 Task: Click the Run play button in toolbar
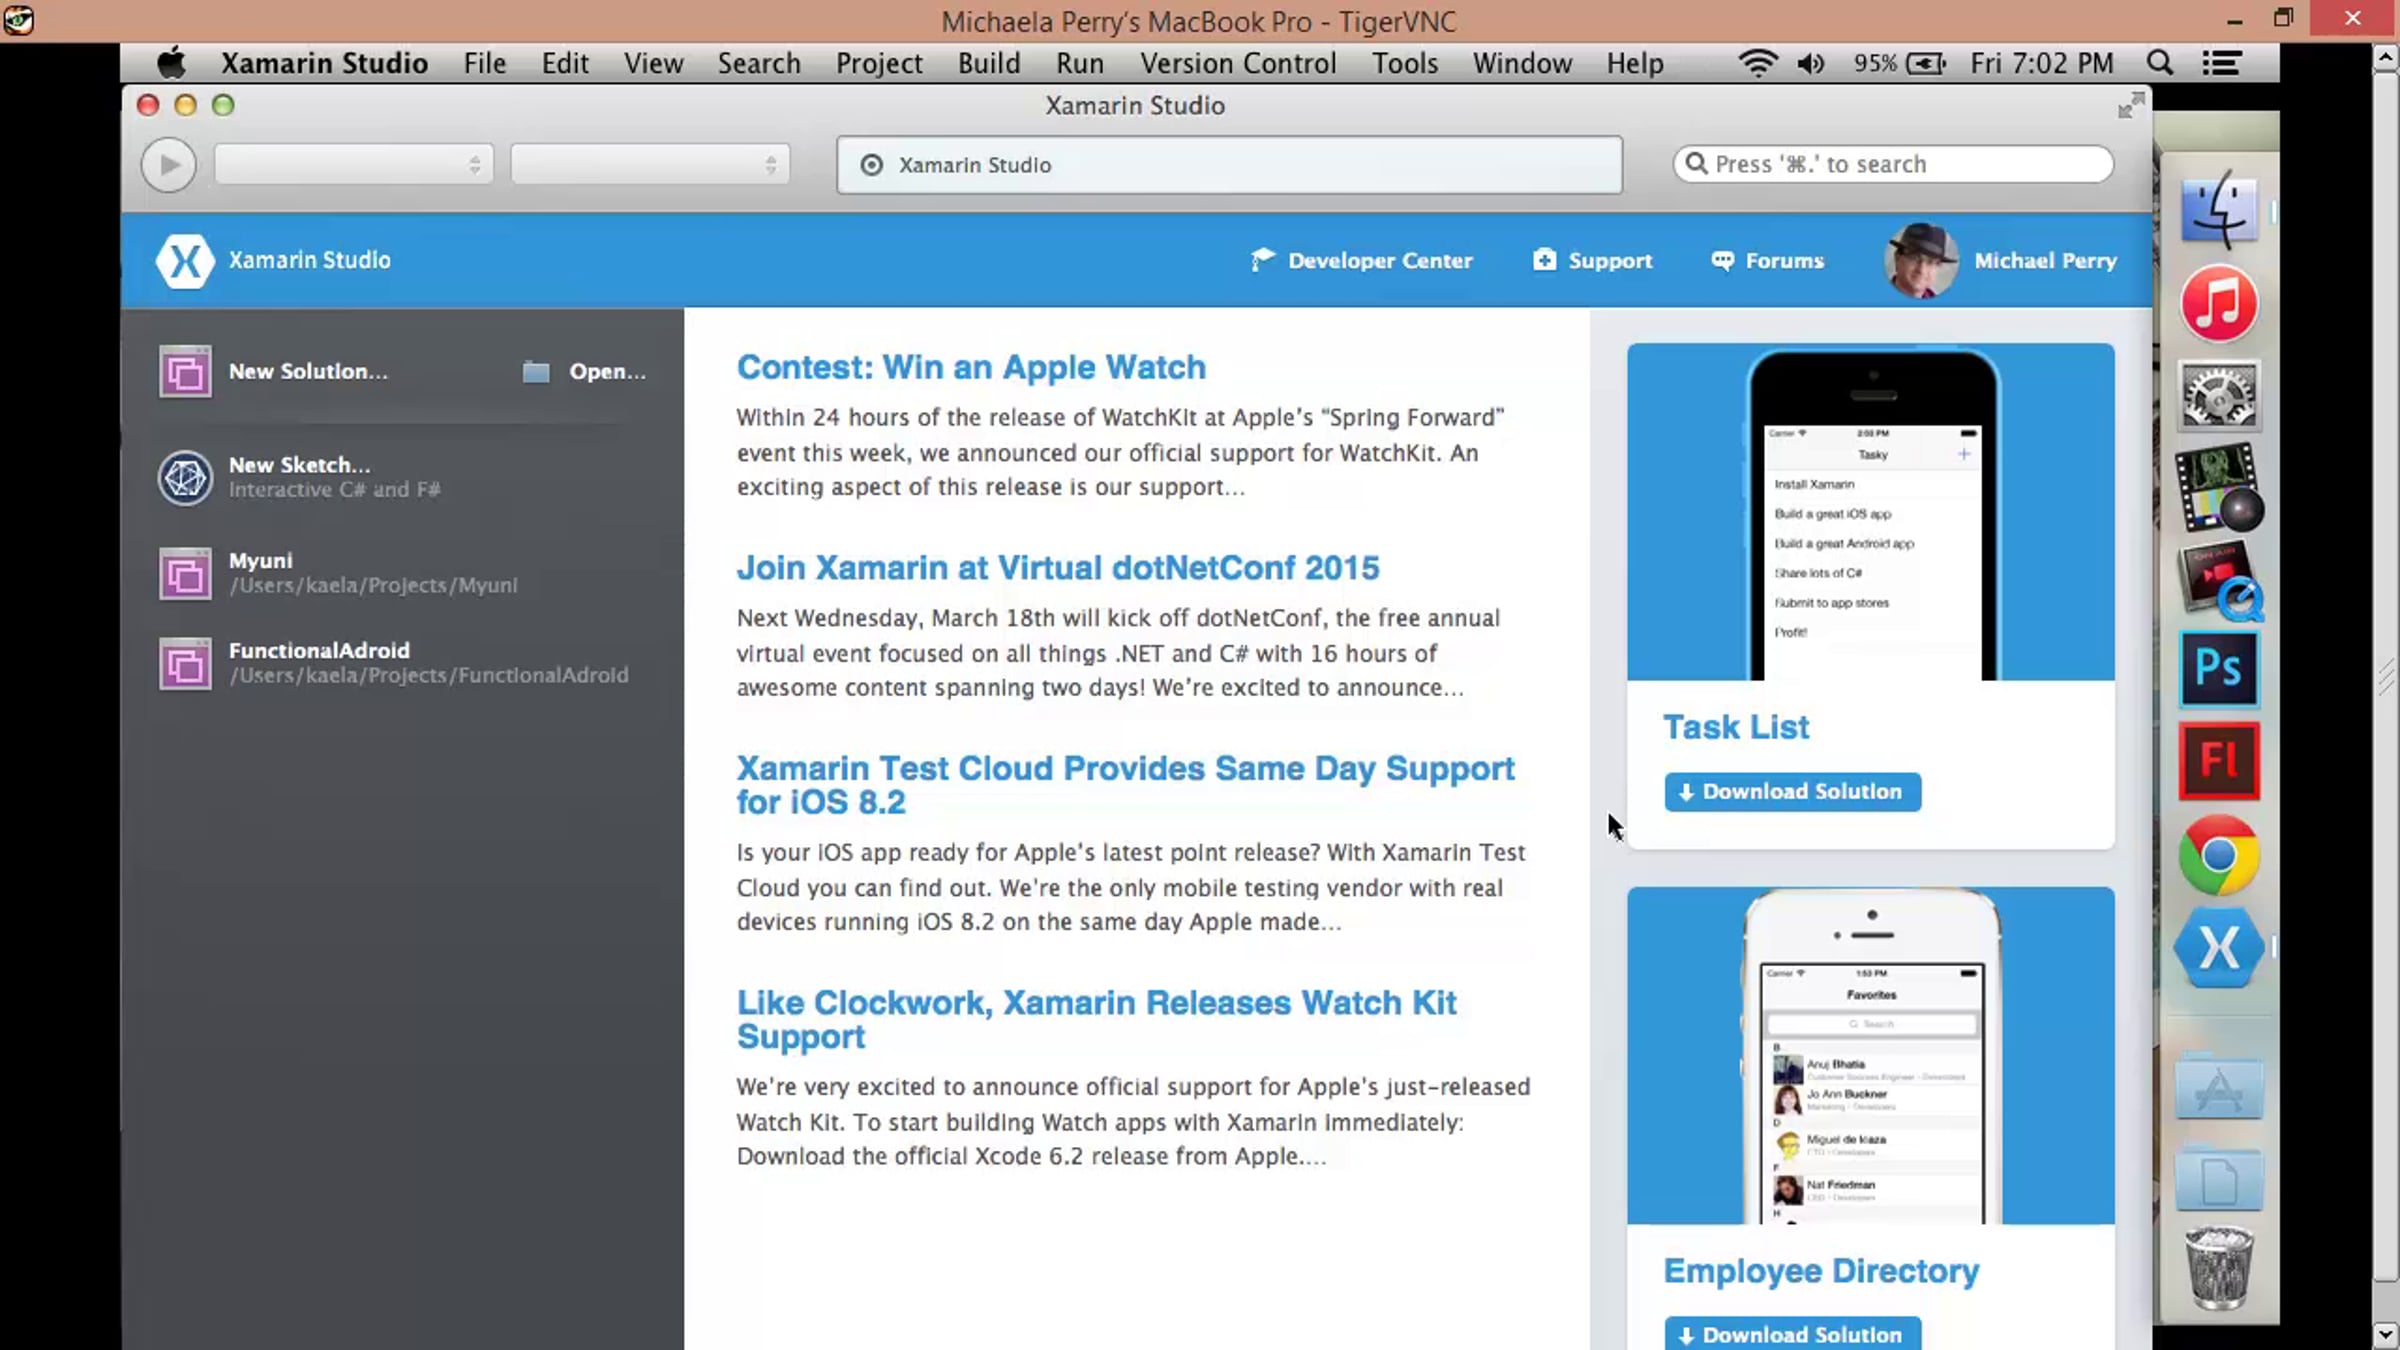pyautogui.click(x=168, y=165)
